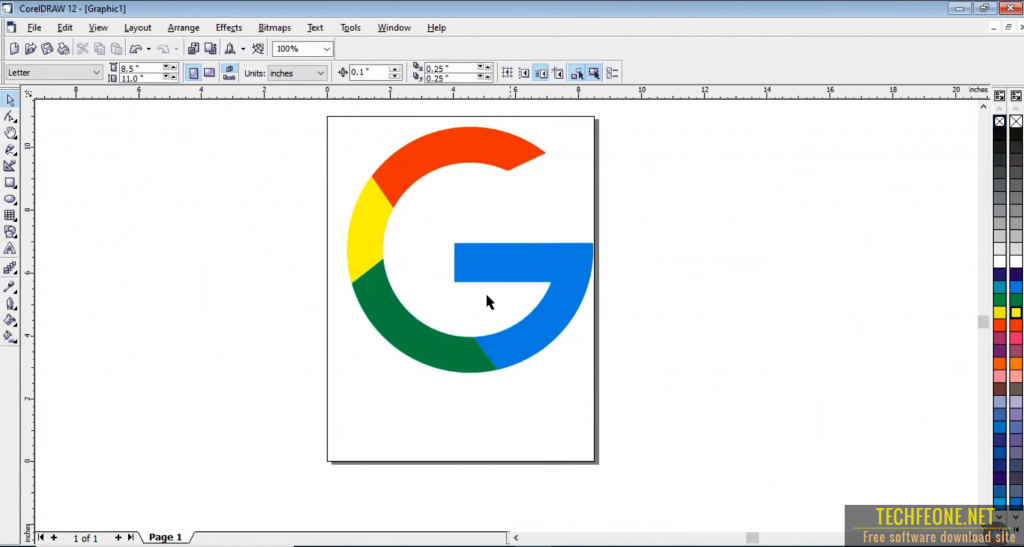Toggle Snap to Grid
Image resolution: width=1024 pixels, height=547 pixels.
tap(507, 73)
